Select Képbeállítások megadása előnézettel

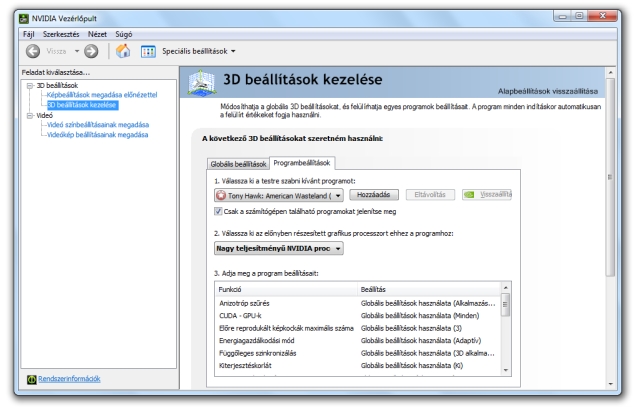102,95
